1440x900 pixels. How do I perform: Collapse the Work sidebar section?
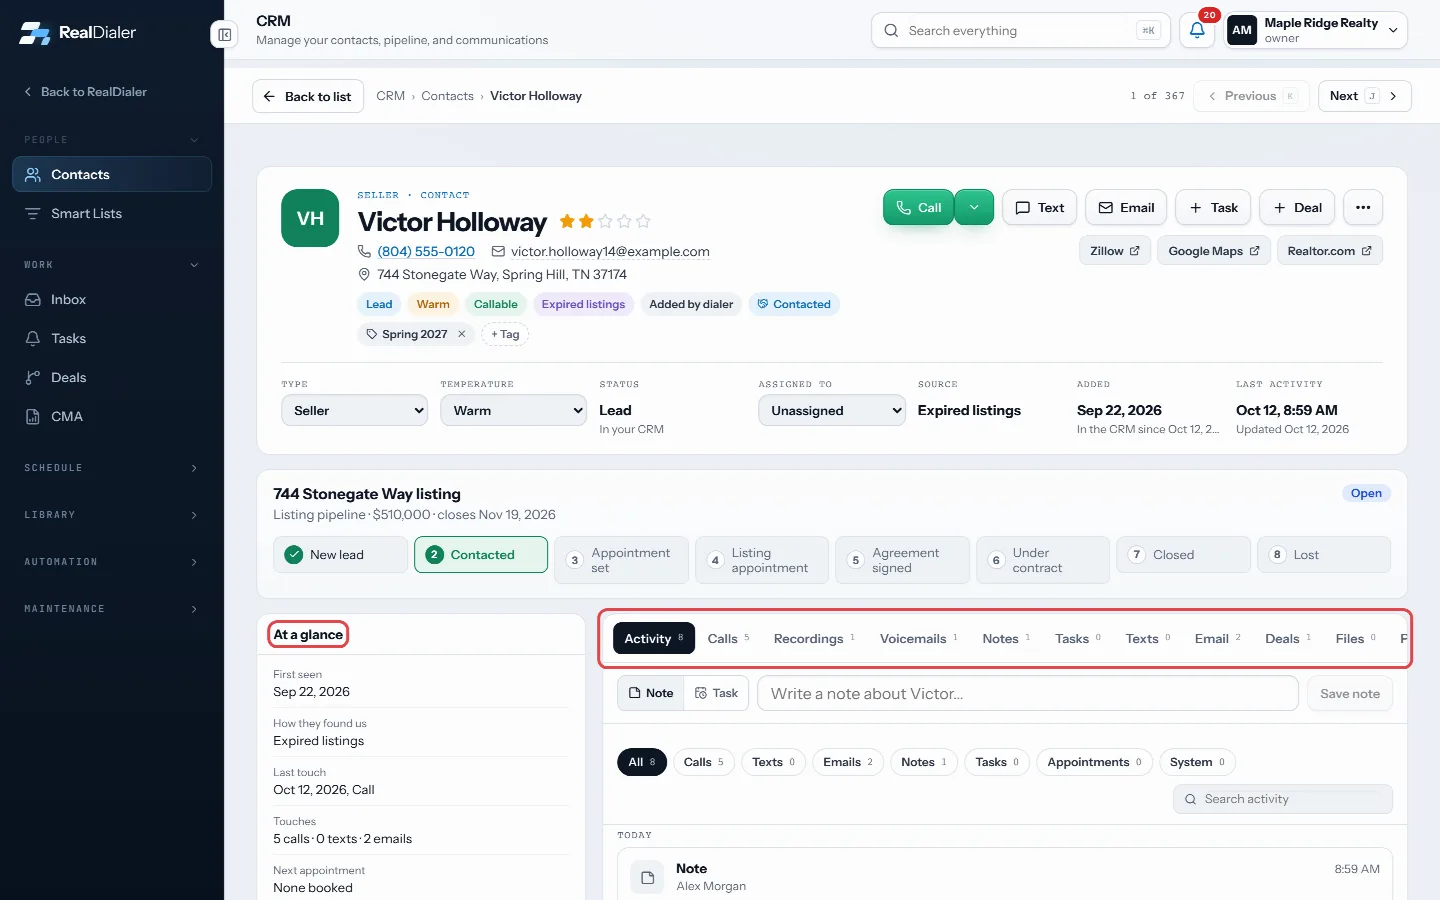tap(112, 265)
